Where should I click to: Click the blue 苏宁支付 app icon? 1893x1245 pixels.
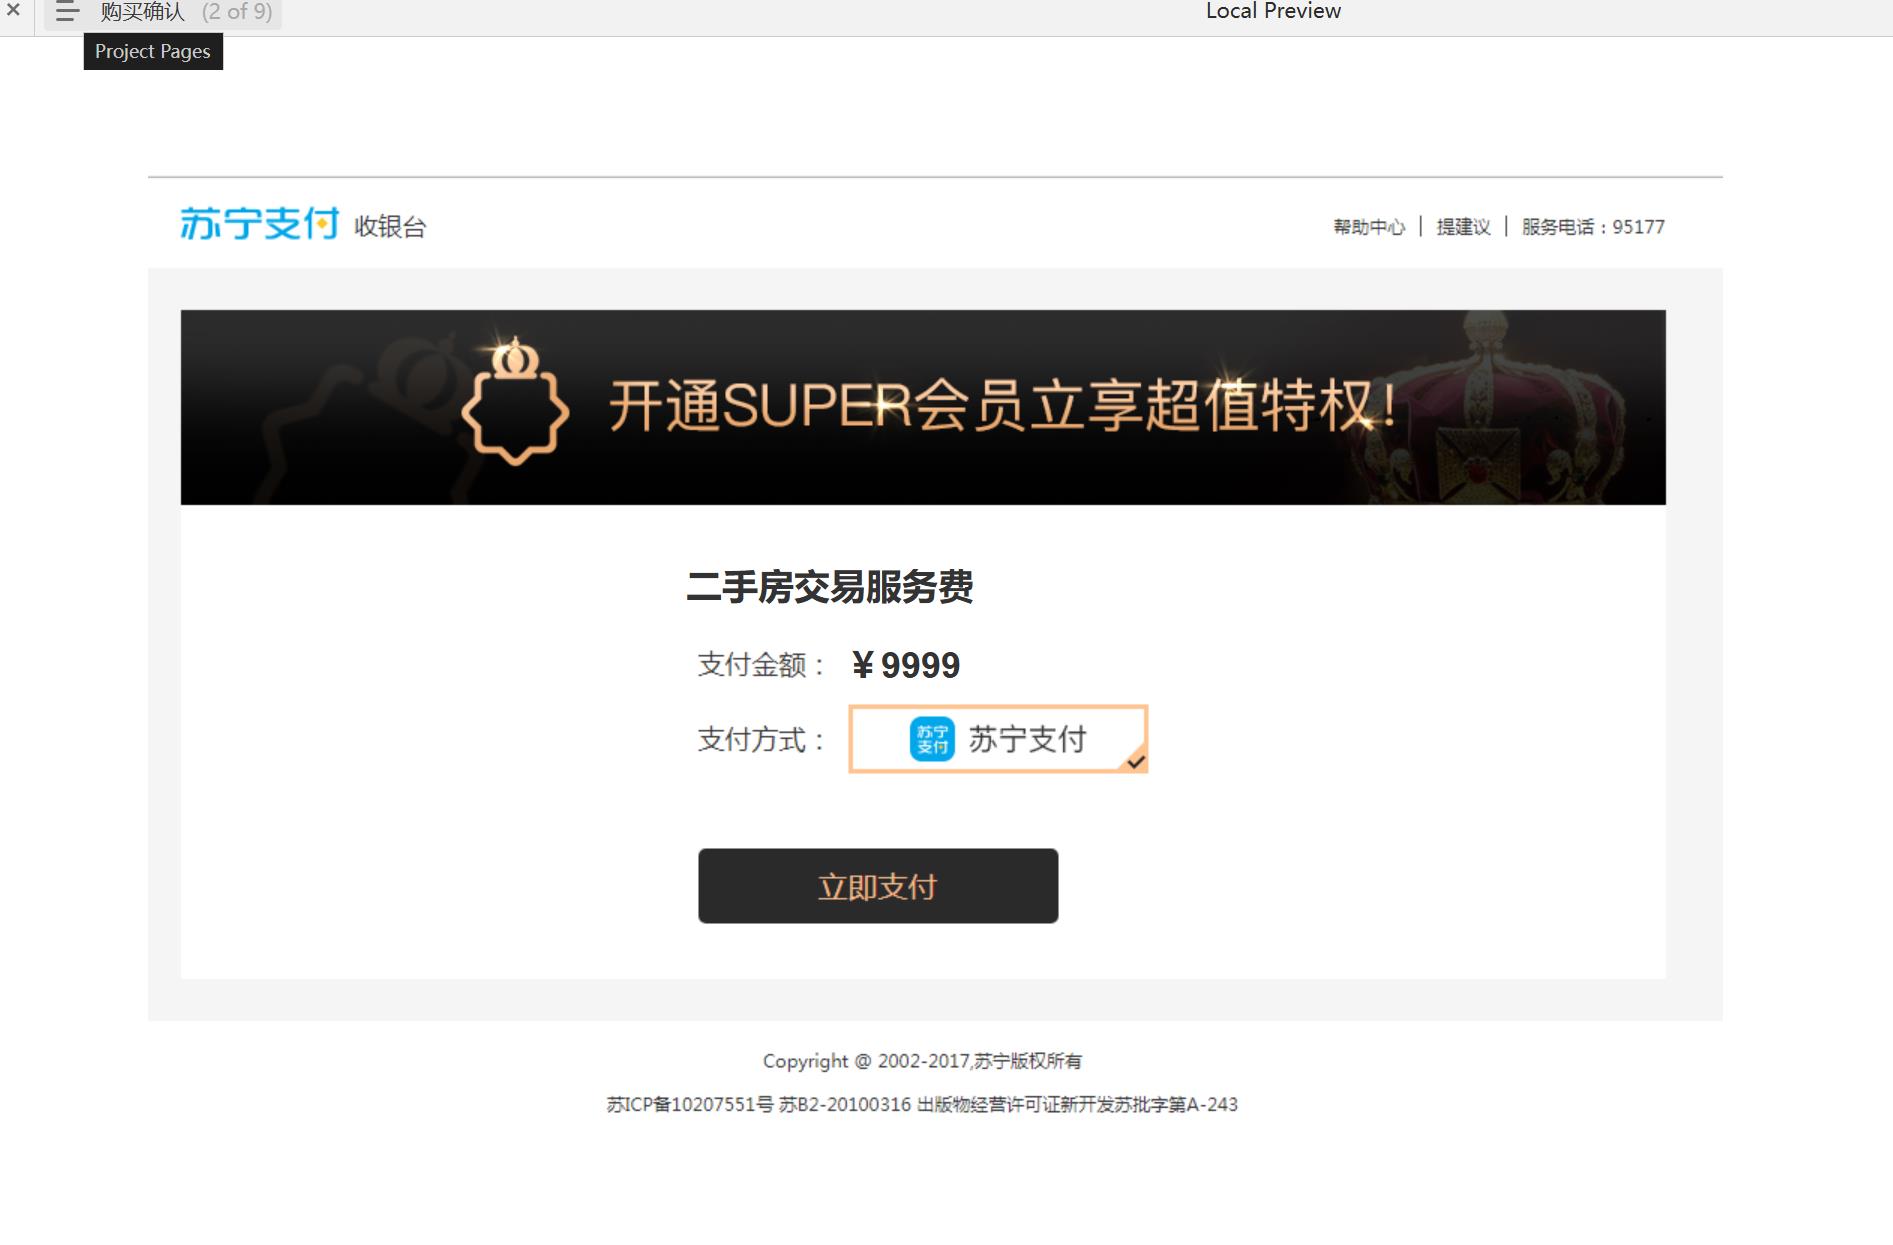pyautogui.click(x=932, y=739)
